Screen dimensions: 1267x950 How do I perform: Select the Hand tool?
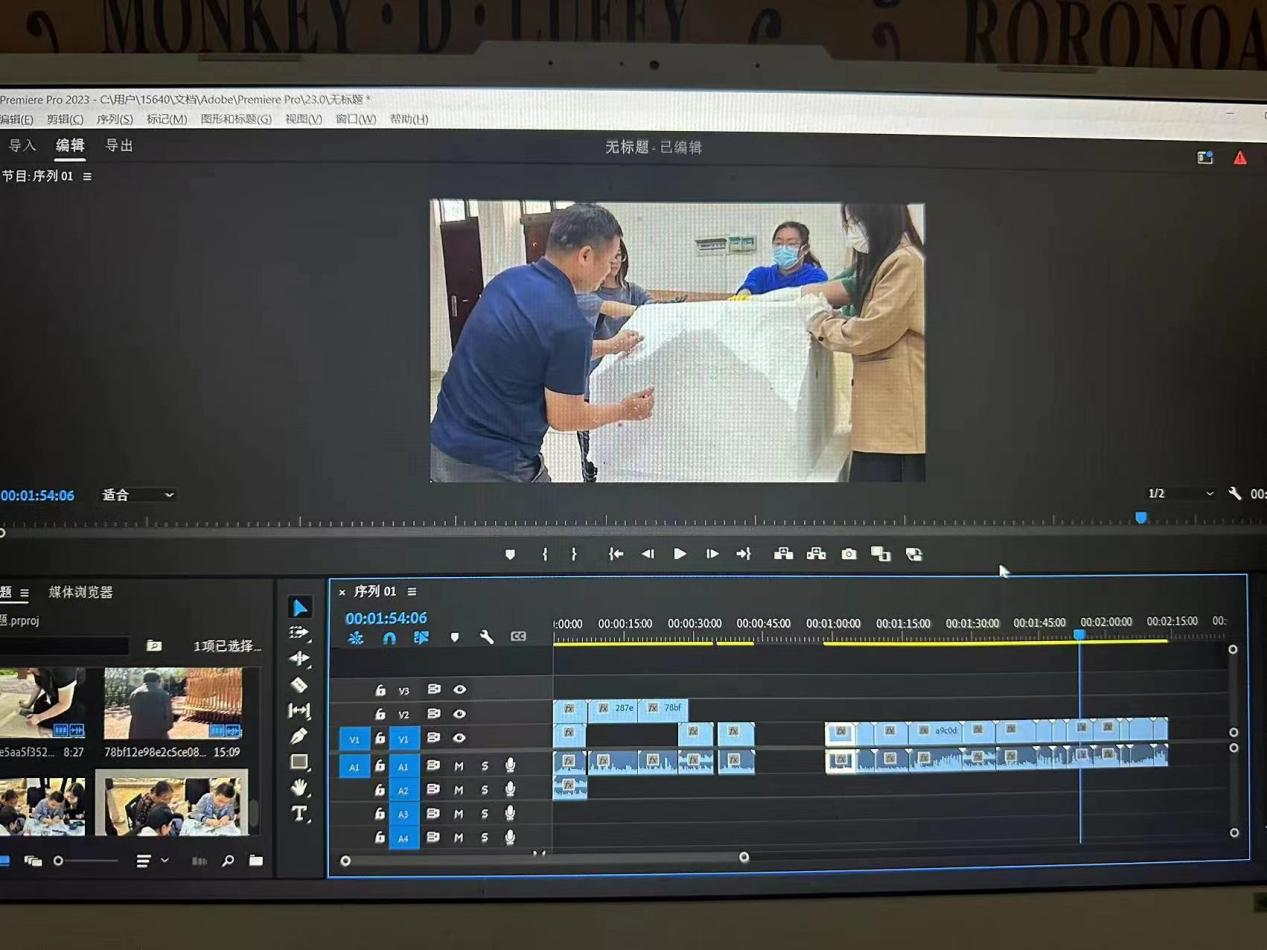pyautogui.click(x=299, y=788)
